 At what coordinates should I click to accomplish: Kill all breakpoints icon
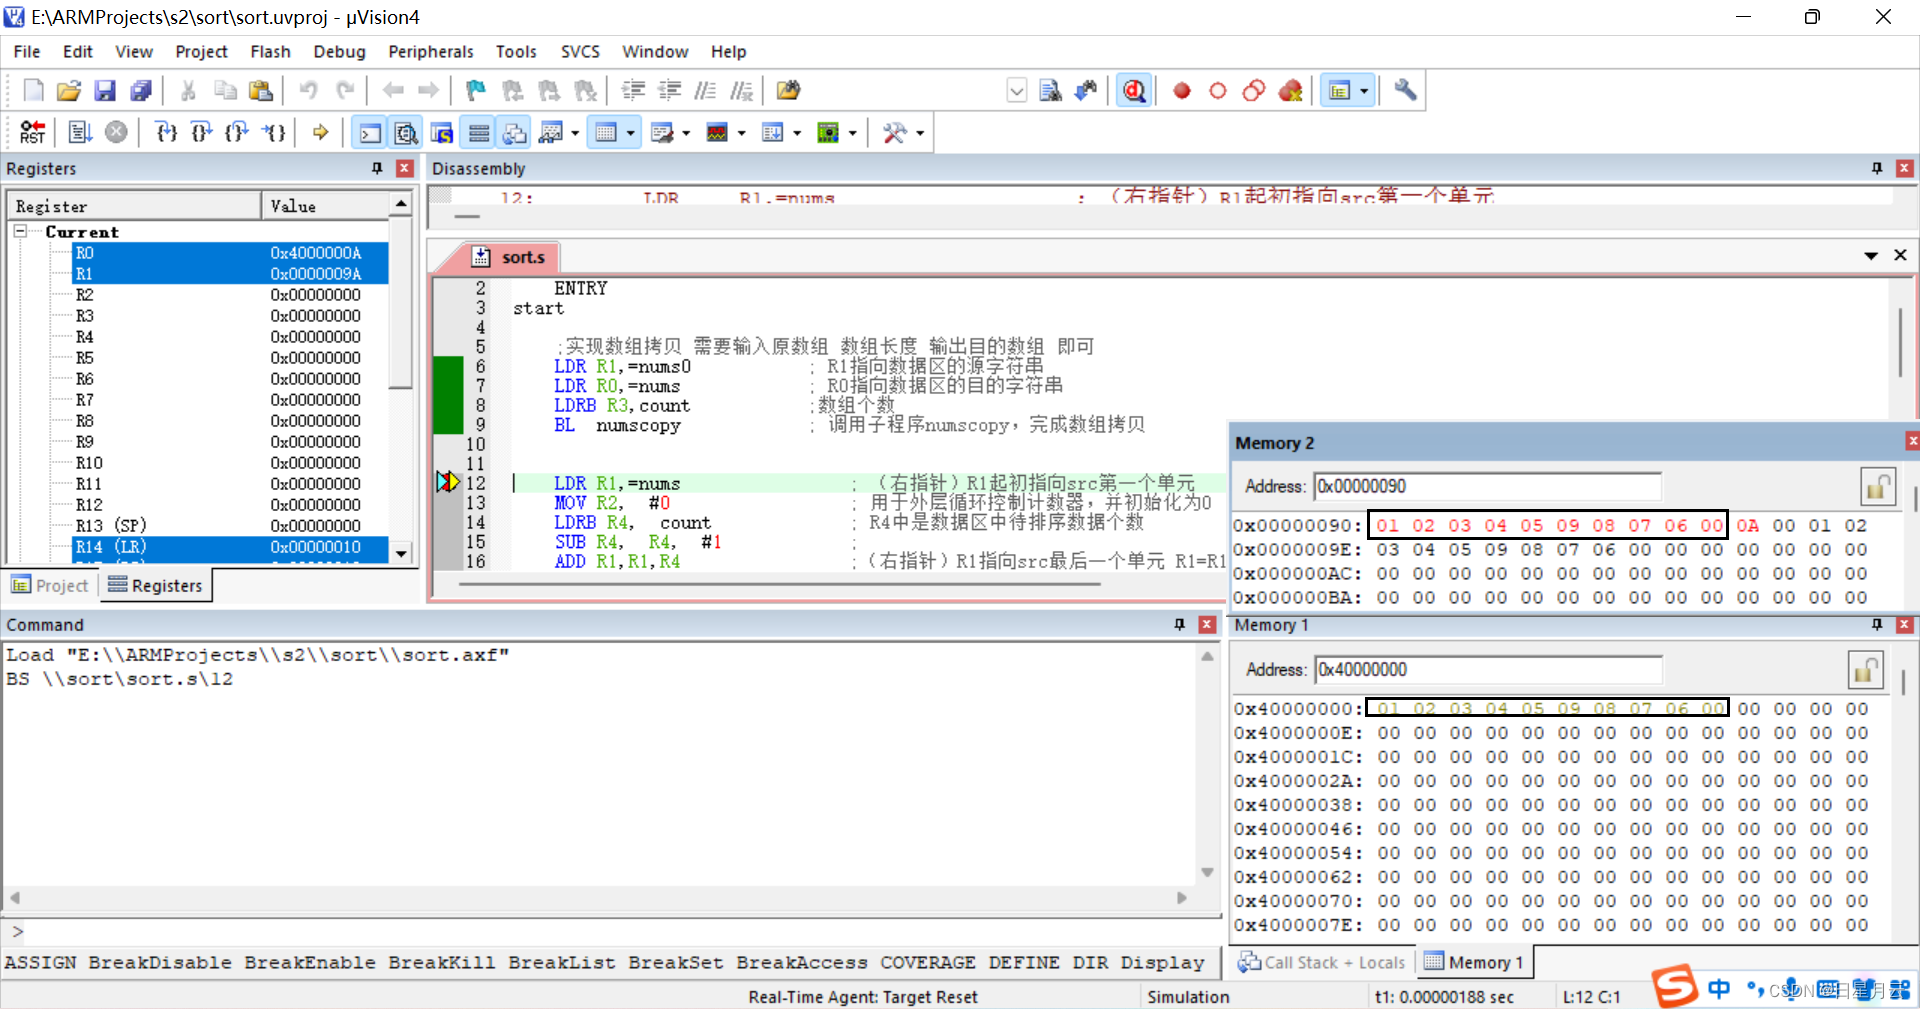coord(1290,91)
